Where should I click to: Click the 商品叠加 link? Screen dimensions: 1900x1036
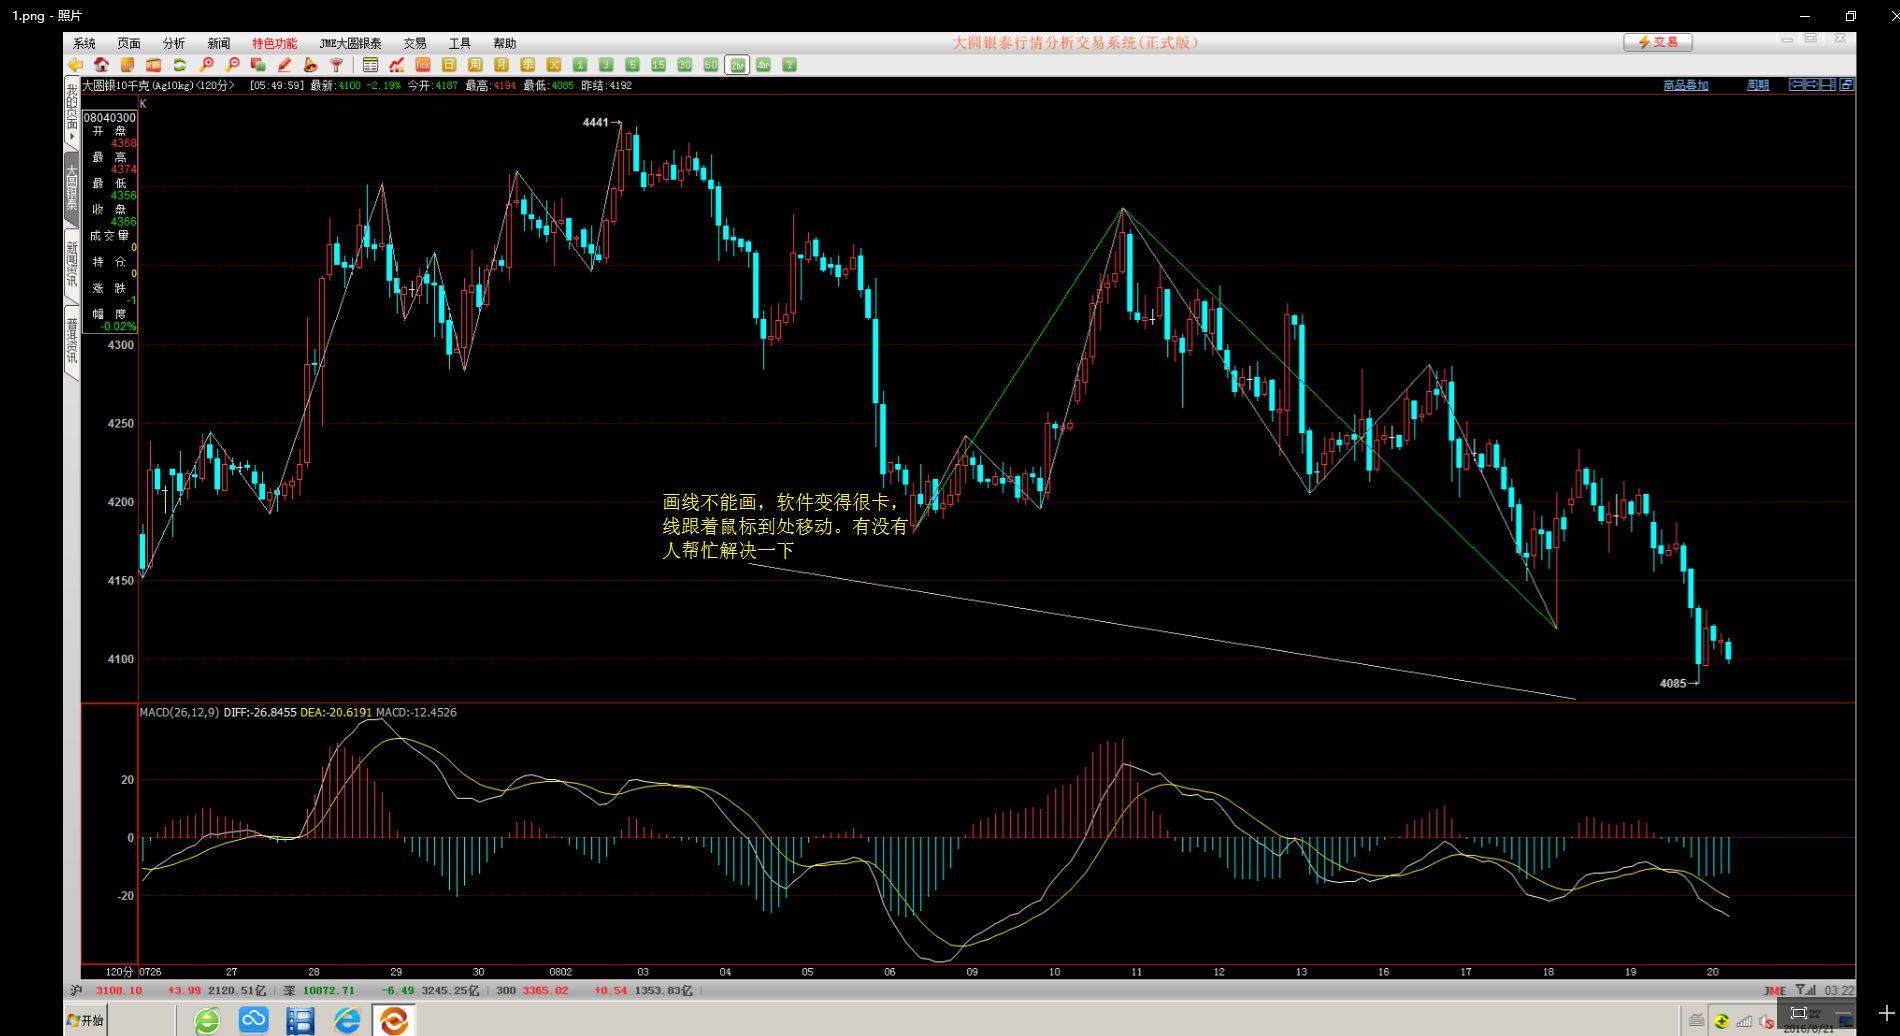point(1685,85)
